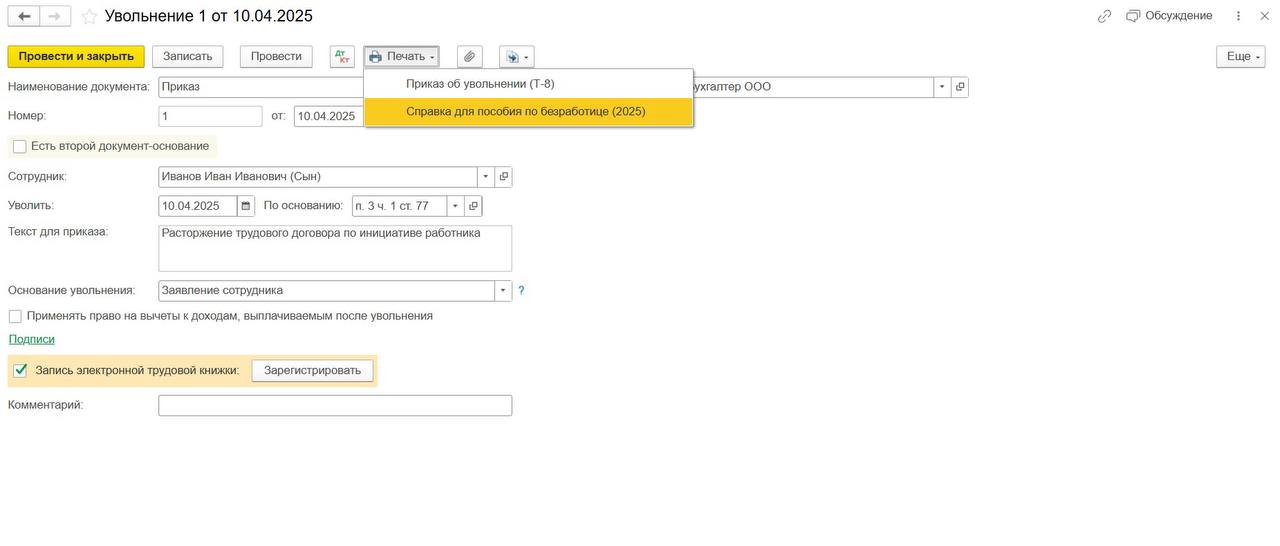Expand the бухгалтер ООО dropdown arrow
The height and width of the screenshot is (546, 1280).
pos(942,87)
